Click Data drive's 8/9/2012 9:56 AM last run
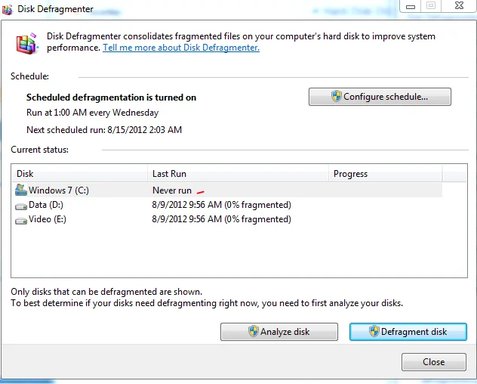The width and height of the screenshot is (477, 384). pyautogui.click(x=221, y=205)
